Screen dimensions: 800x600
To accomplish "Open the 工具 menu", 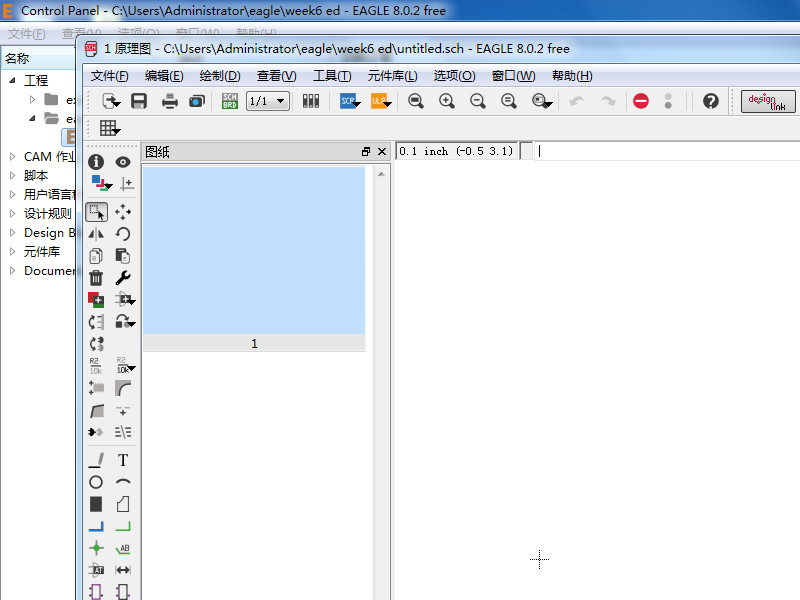I will (x=332, y=76).
